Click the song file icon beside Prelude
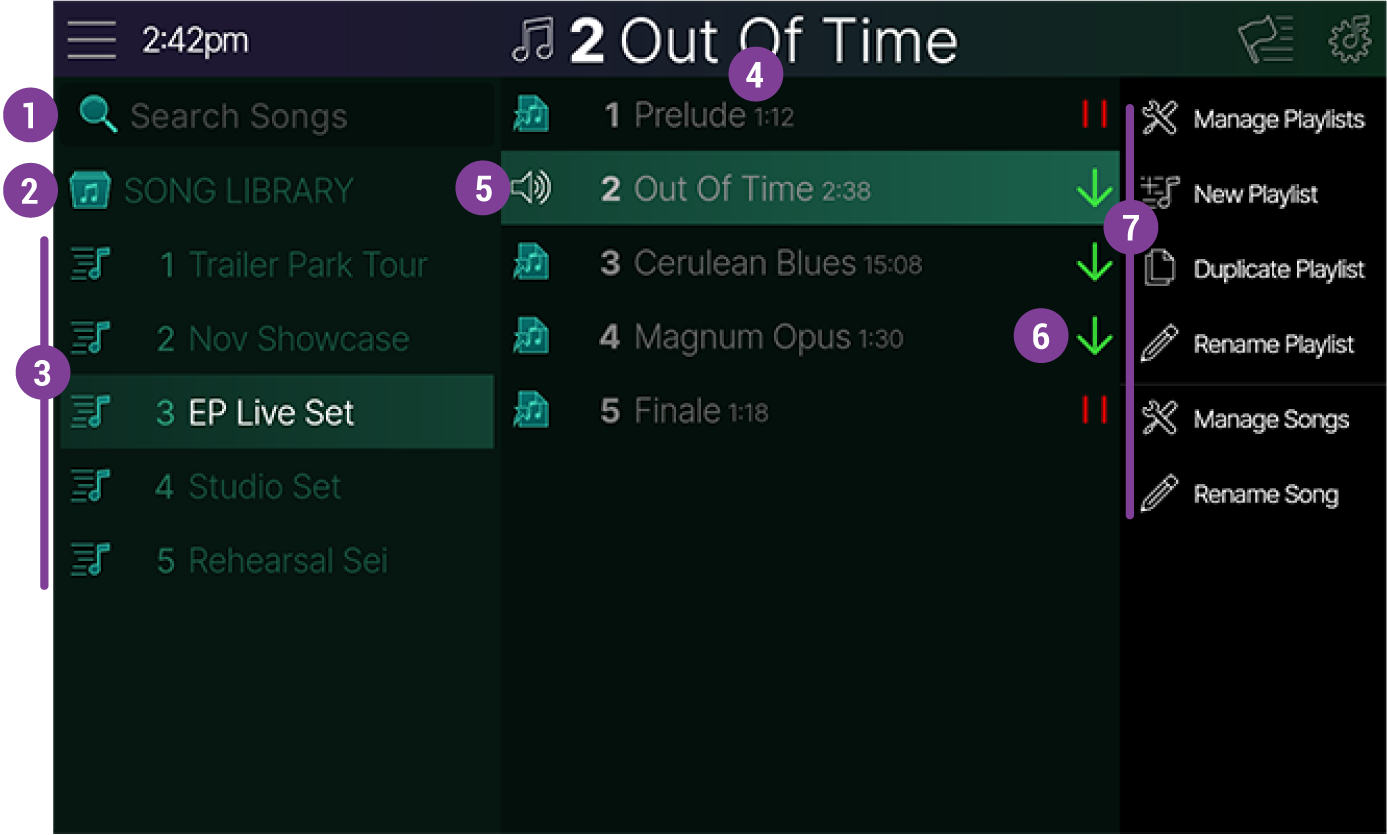 point(531,115)
